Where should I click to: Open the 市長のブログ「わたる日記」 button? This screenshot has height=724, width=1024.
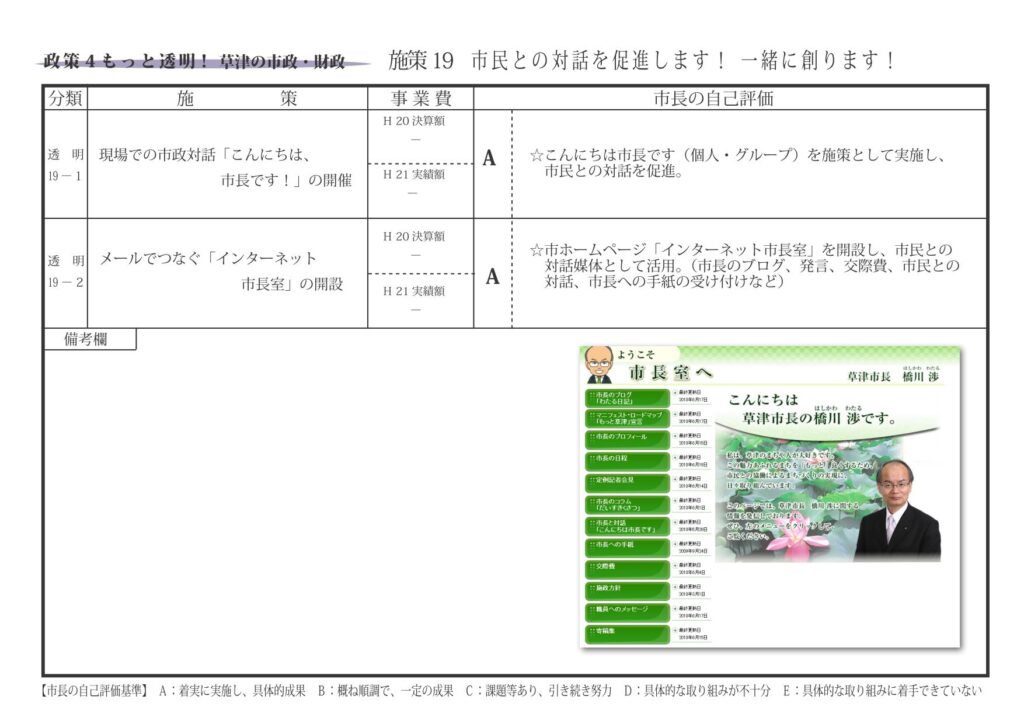point(627,398)
